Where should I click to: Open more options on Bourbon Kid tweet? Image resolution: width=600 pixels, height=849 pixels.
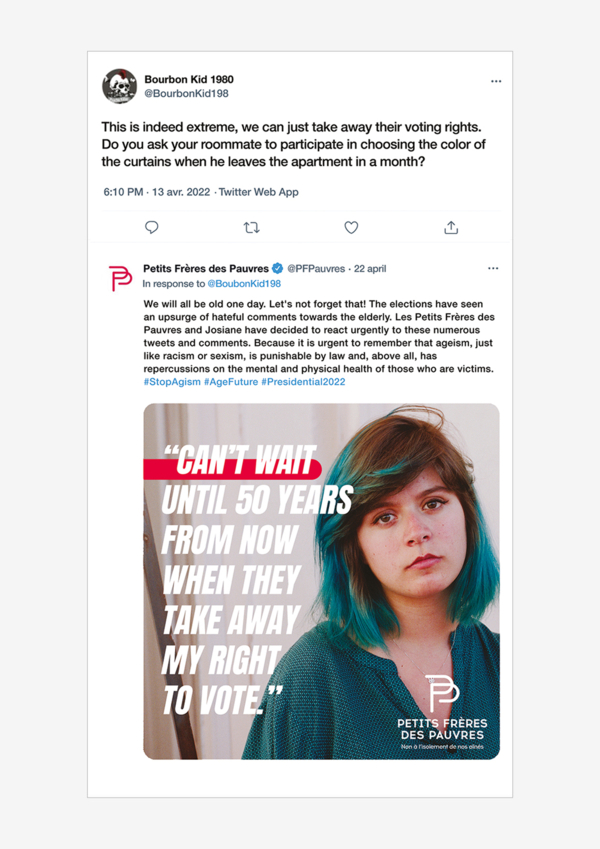[x=496, y=81]
